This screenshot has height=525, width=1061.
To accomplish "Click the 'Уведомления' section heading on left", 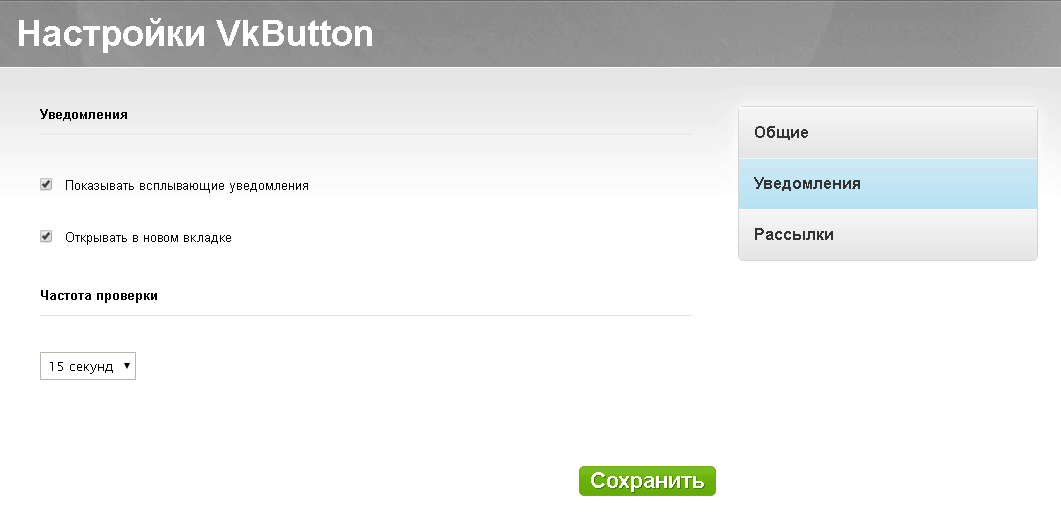I will coord(84,114).
